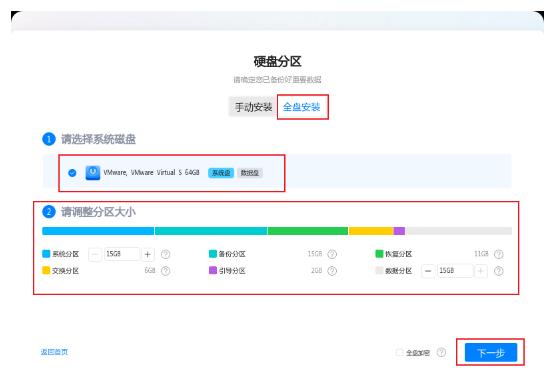552x373 pixels.
Task: Click the 恢复分区 label text
Action: point(399,254)
